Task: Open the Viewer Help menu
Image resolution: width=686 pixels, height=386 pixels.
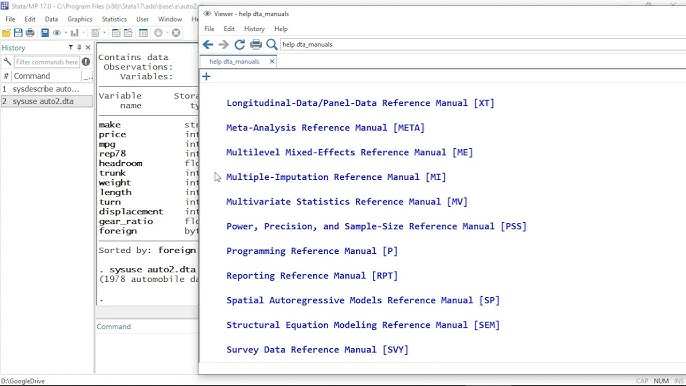Action: (x=281, y=29)
